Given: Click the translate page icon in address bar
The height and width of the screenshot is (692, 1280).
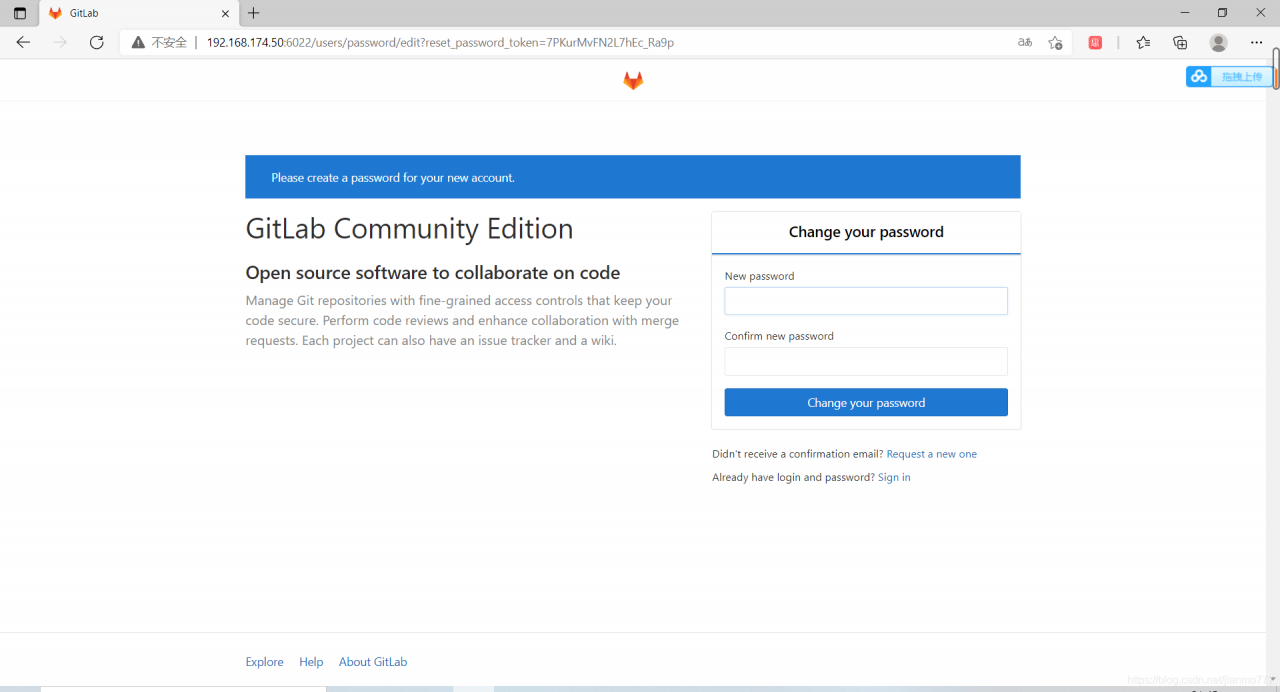Looking at the screenshot, I should (1025, 43).
